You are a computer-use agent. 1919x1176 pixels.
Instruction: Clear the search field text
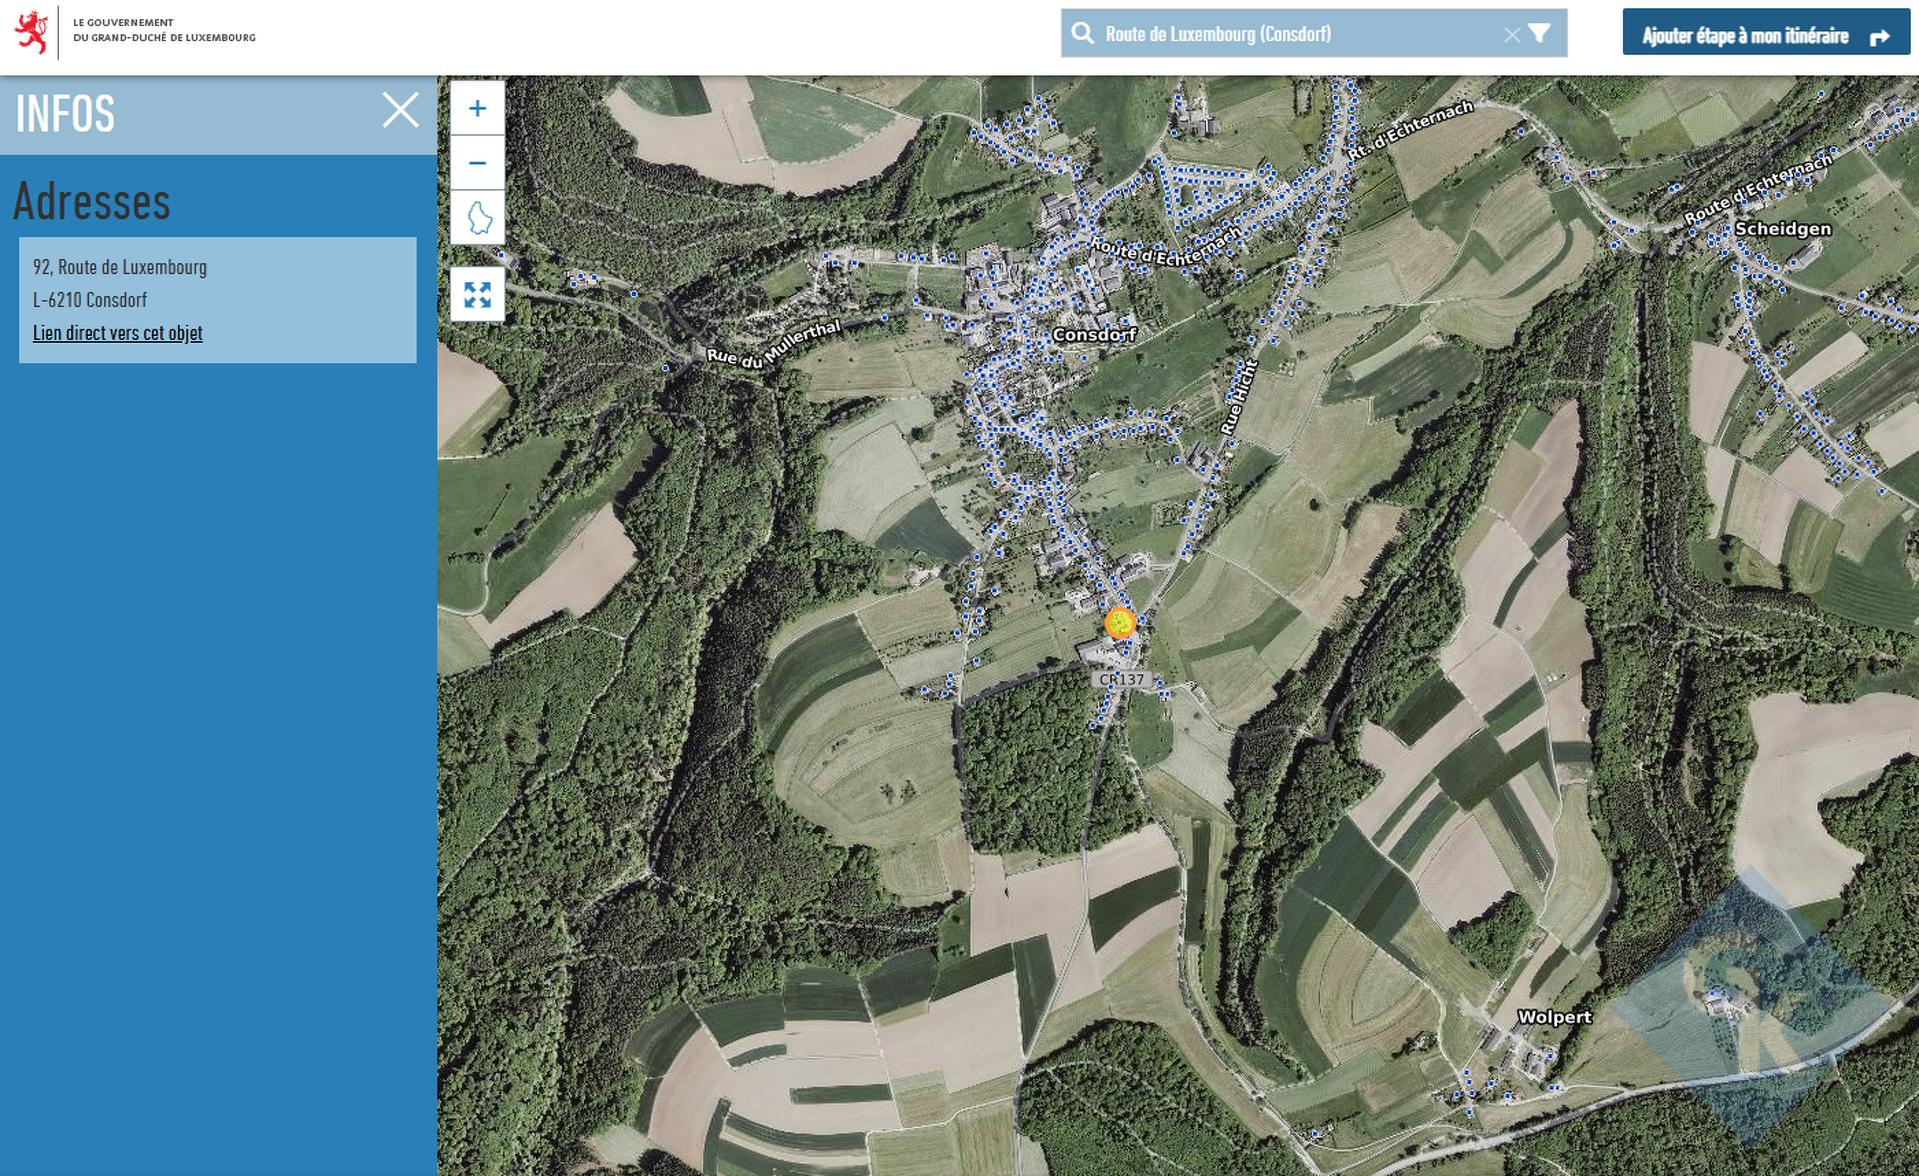click(x=1511, y=35)
